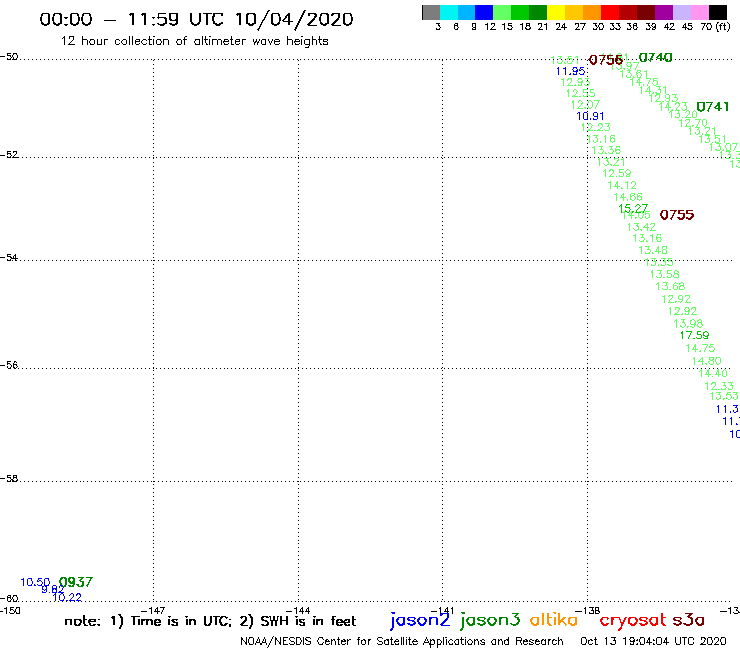Screen dimensions: 740x650
Task: Click the pink swatch in the color scale
Action: (x=699, y=12)
